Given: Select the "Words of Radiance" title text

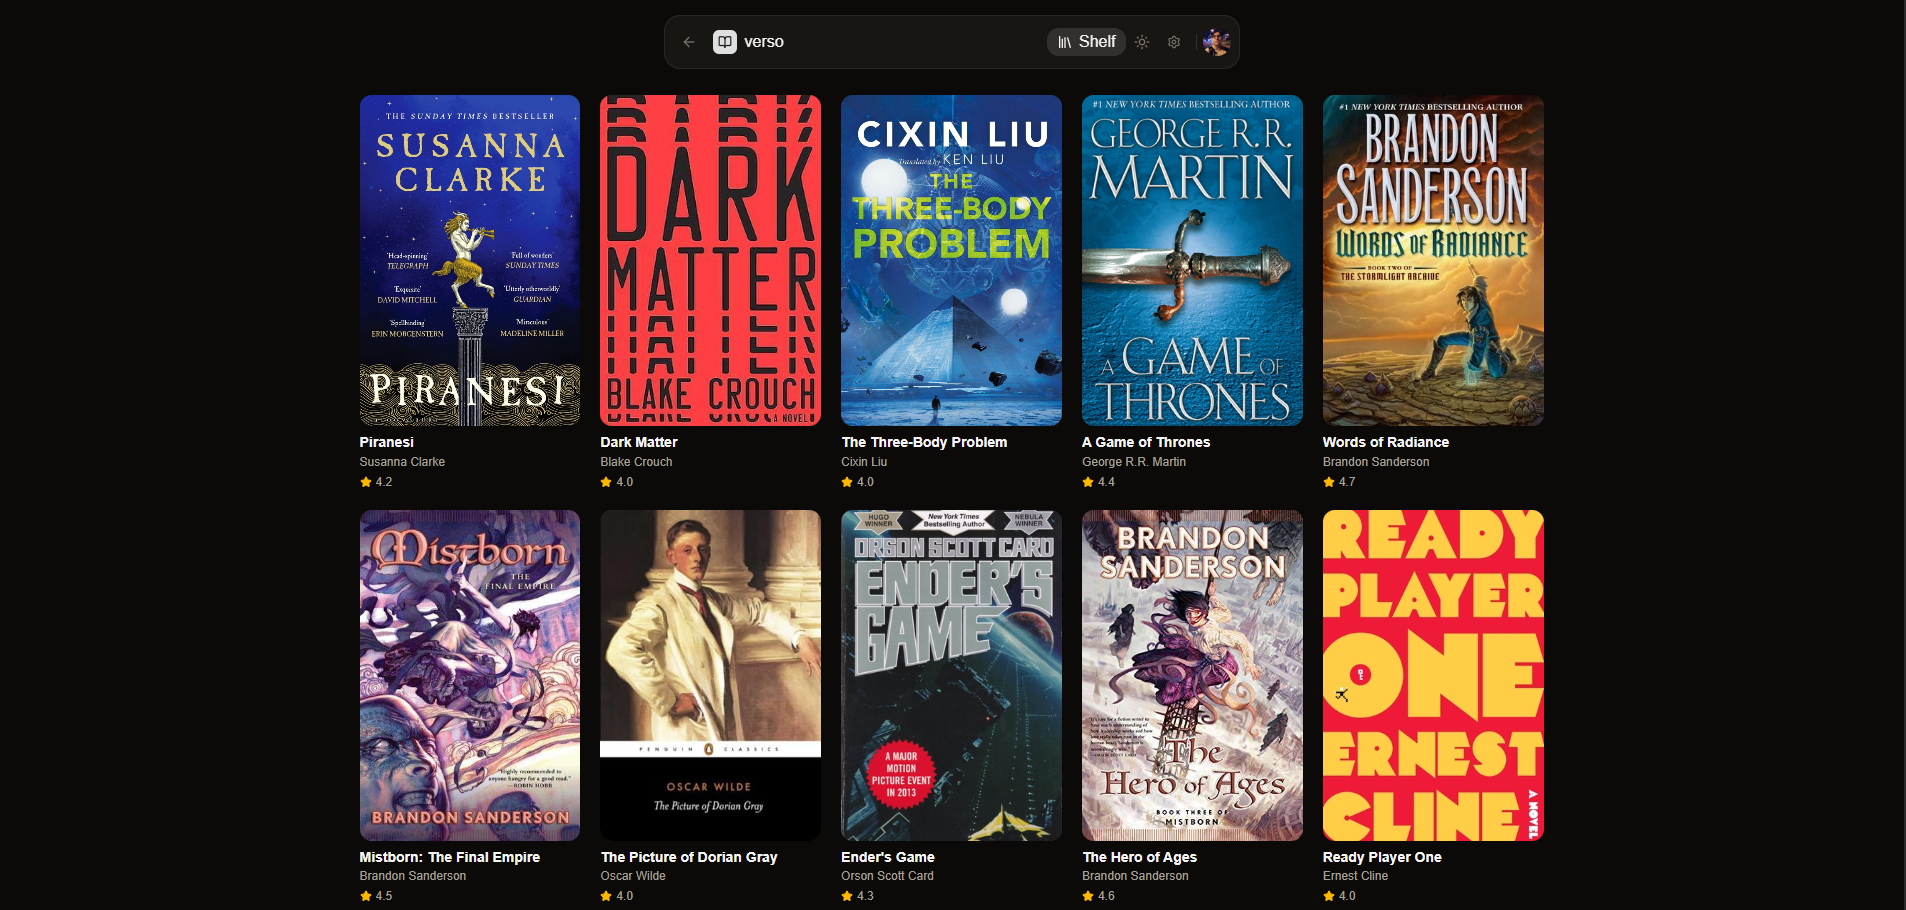Looking at the screenshot, I should point(1386,442).
